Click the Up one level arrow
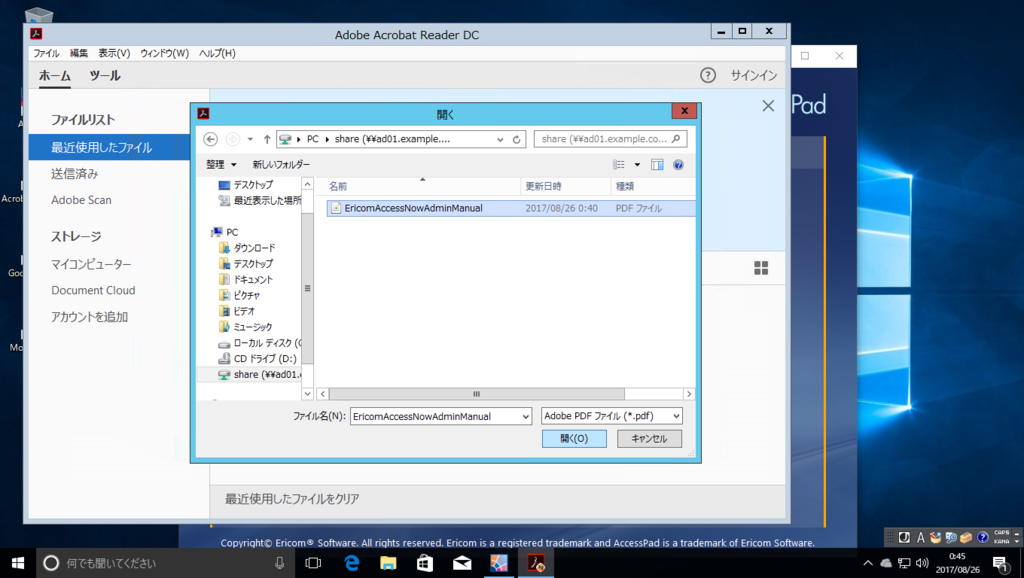 point(267,139)
